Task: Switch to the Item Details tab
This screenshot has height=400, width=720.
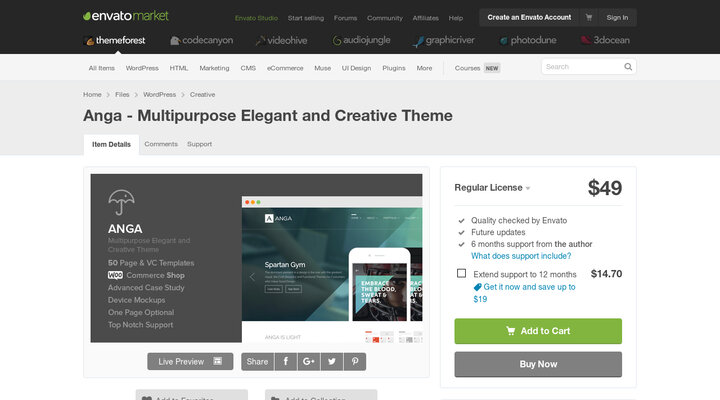Action: (111, 145)
